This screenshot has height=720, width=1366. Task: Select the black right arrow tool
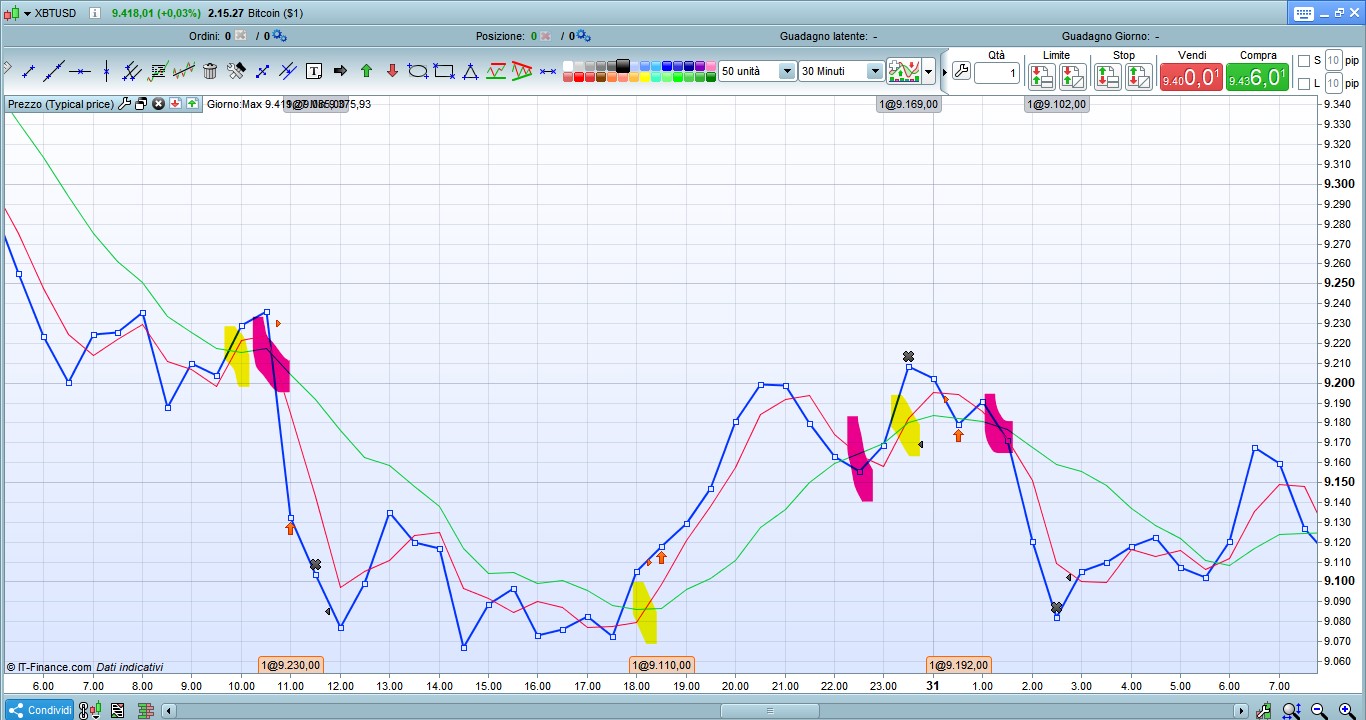tap(340, 71)
